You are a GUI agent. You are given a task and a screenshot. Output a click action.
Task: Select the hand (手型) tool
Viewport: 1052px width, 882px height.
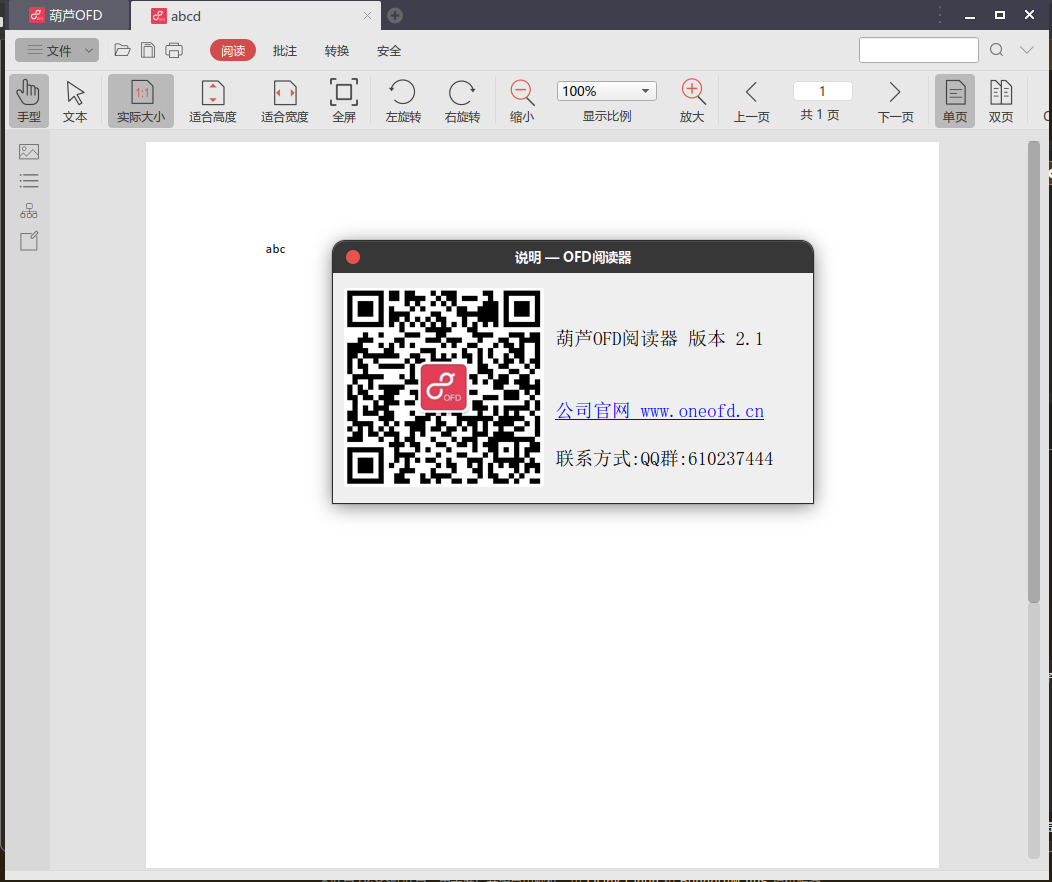pyautogui.click(x=29, y=101)
